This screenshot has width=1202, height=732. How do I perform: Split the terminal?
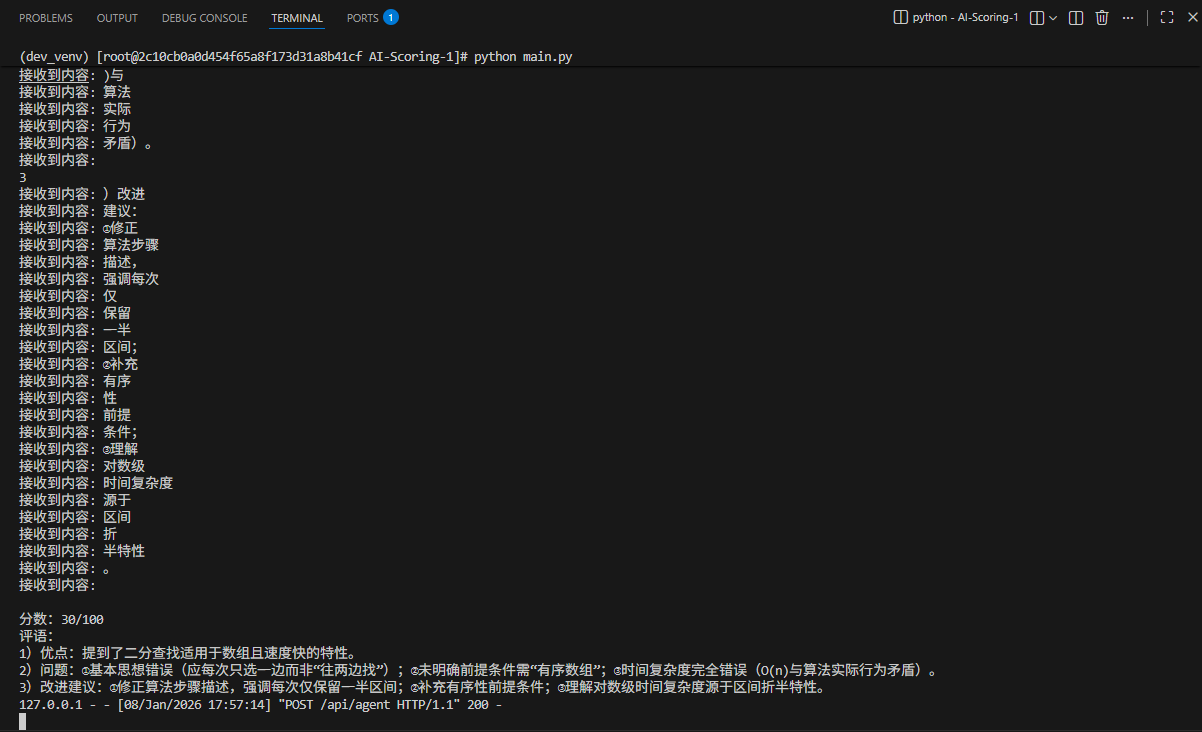(x=1076, y=17)
